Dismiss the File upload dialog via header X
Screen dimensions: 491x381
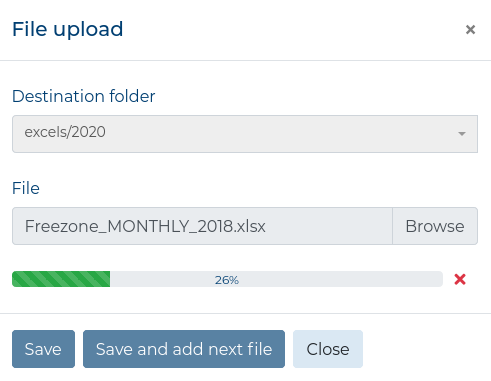point(470,30)
